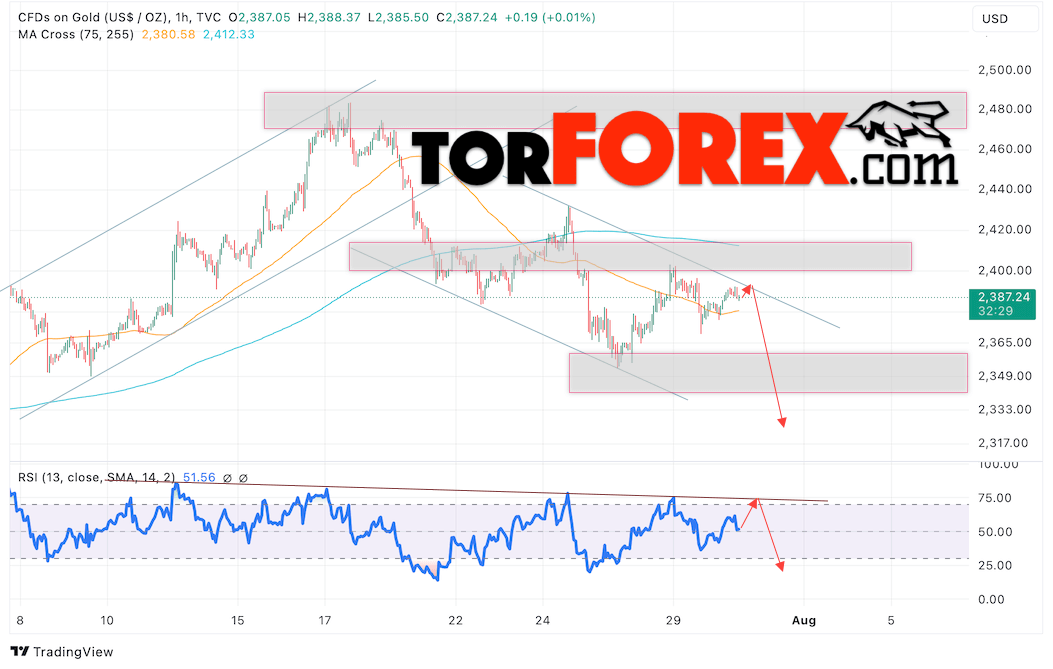Screen dimensions: 1053x669
Task: Click the TradingView logo link
Action: point(62,652)
